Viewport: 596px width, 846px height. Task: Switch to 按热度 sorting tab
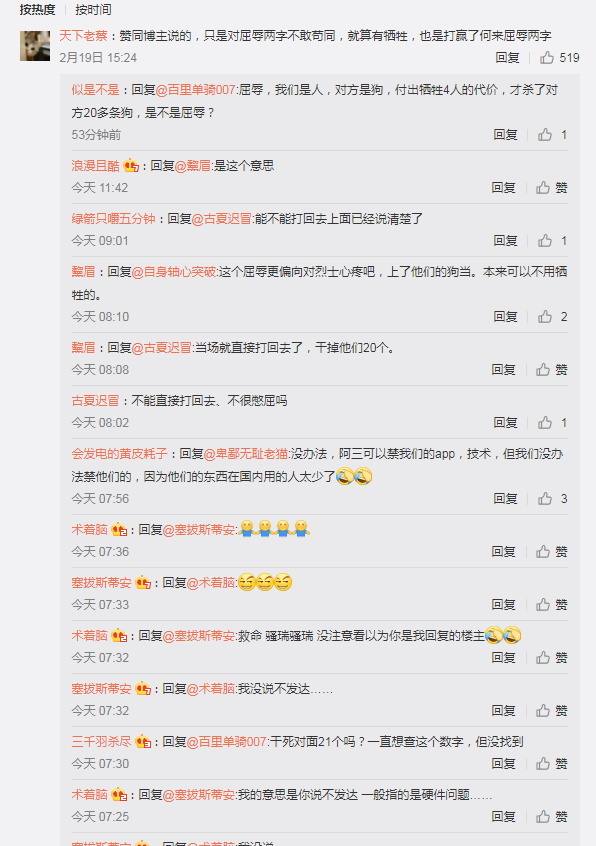(x=37, y=9)
